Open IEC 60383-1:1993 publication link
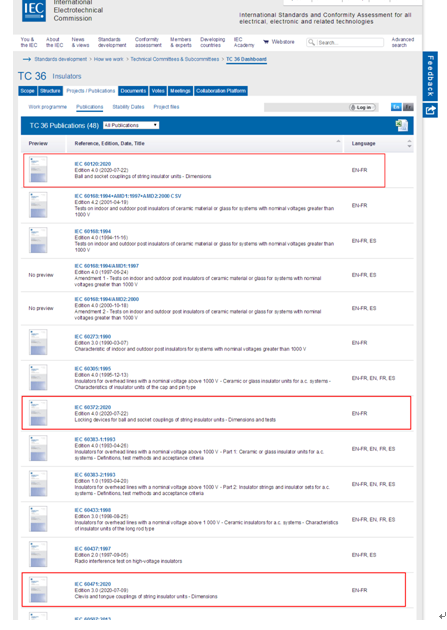 click(x=95, y=439)
